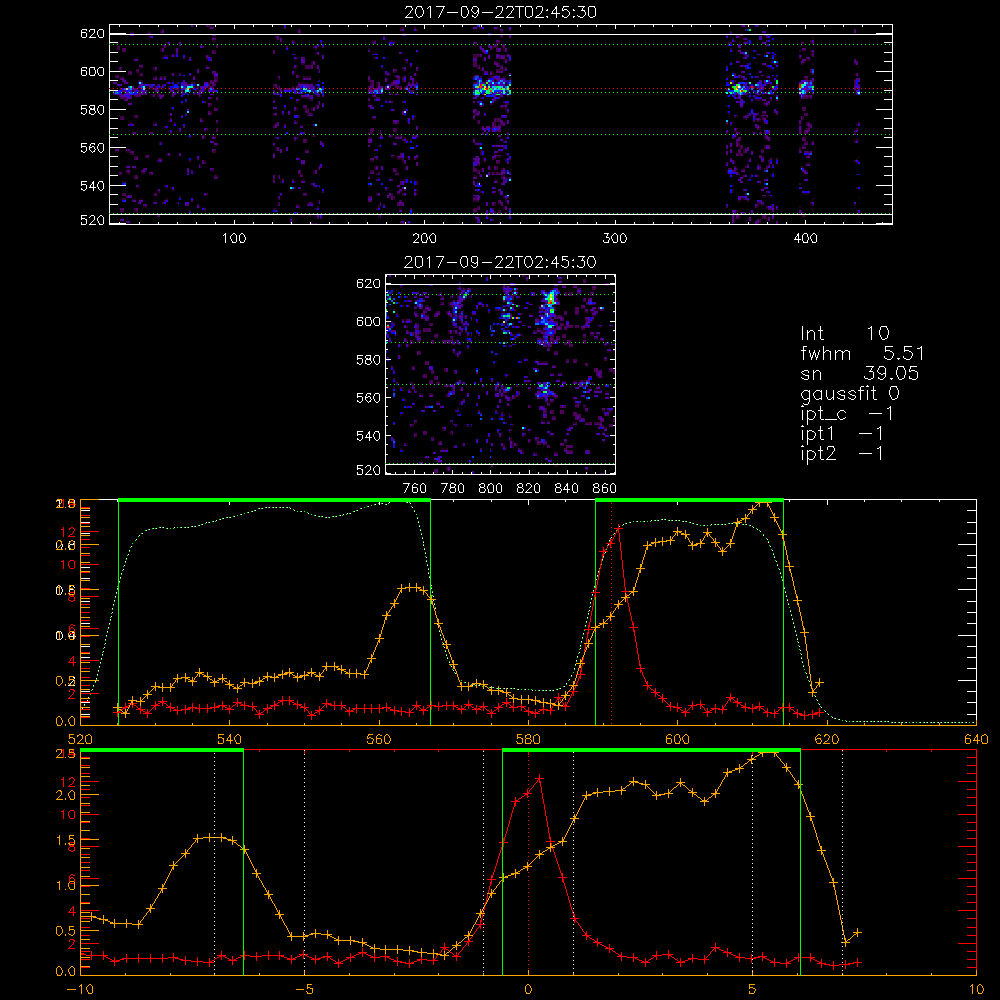Image resolution: width=1000 pixels, height=1000 pixels.
Task: Click the 'sn 39.05' value line
Action: [859, 373]
